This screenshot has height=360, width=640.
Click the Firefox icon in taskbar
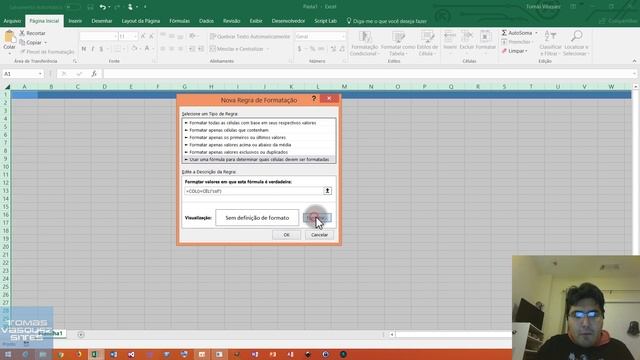[x=78, y=354]
